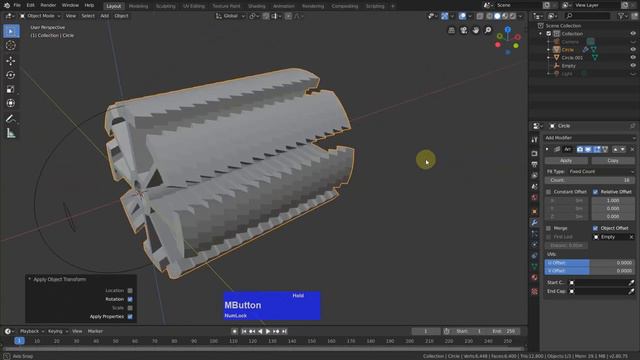Open the Modifiers wrench properties tab

(534, 222)
